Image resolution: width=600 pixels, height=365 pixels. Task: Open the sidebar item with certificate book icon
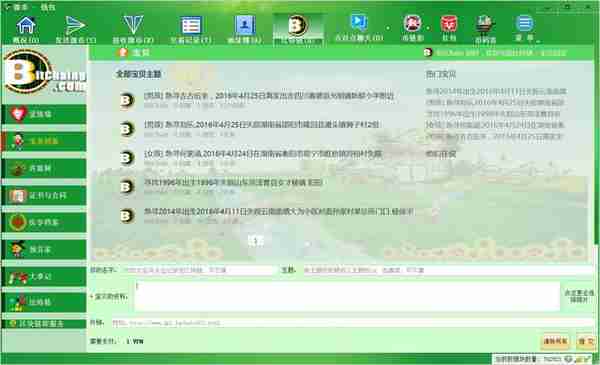click(44, 196)
